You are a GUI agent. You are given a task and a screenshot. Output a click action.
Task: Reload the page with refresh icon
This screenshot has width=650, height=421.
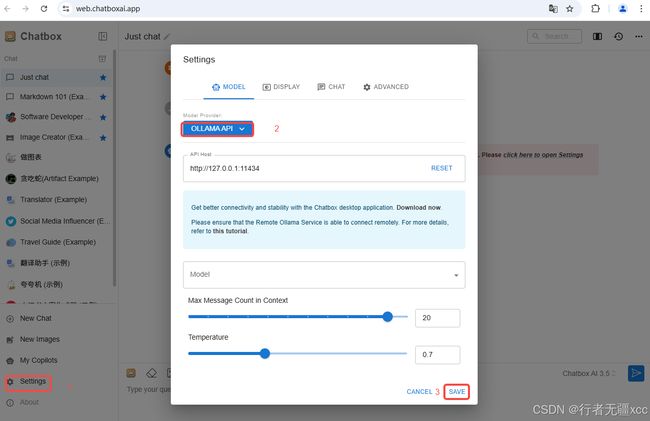44,8
